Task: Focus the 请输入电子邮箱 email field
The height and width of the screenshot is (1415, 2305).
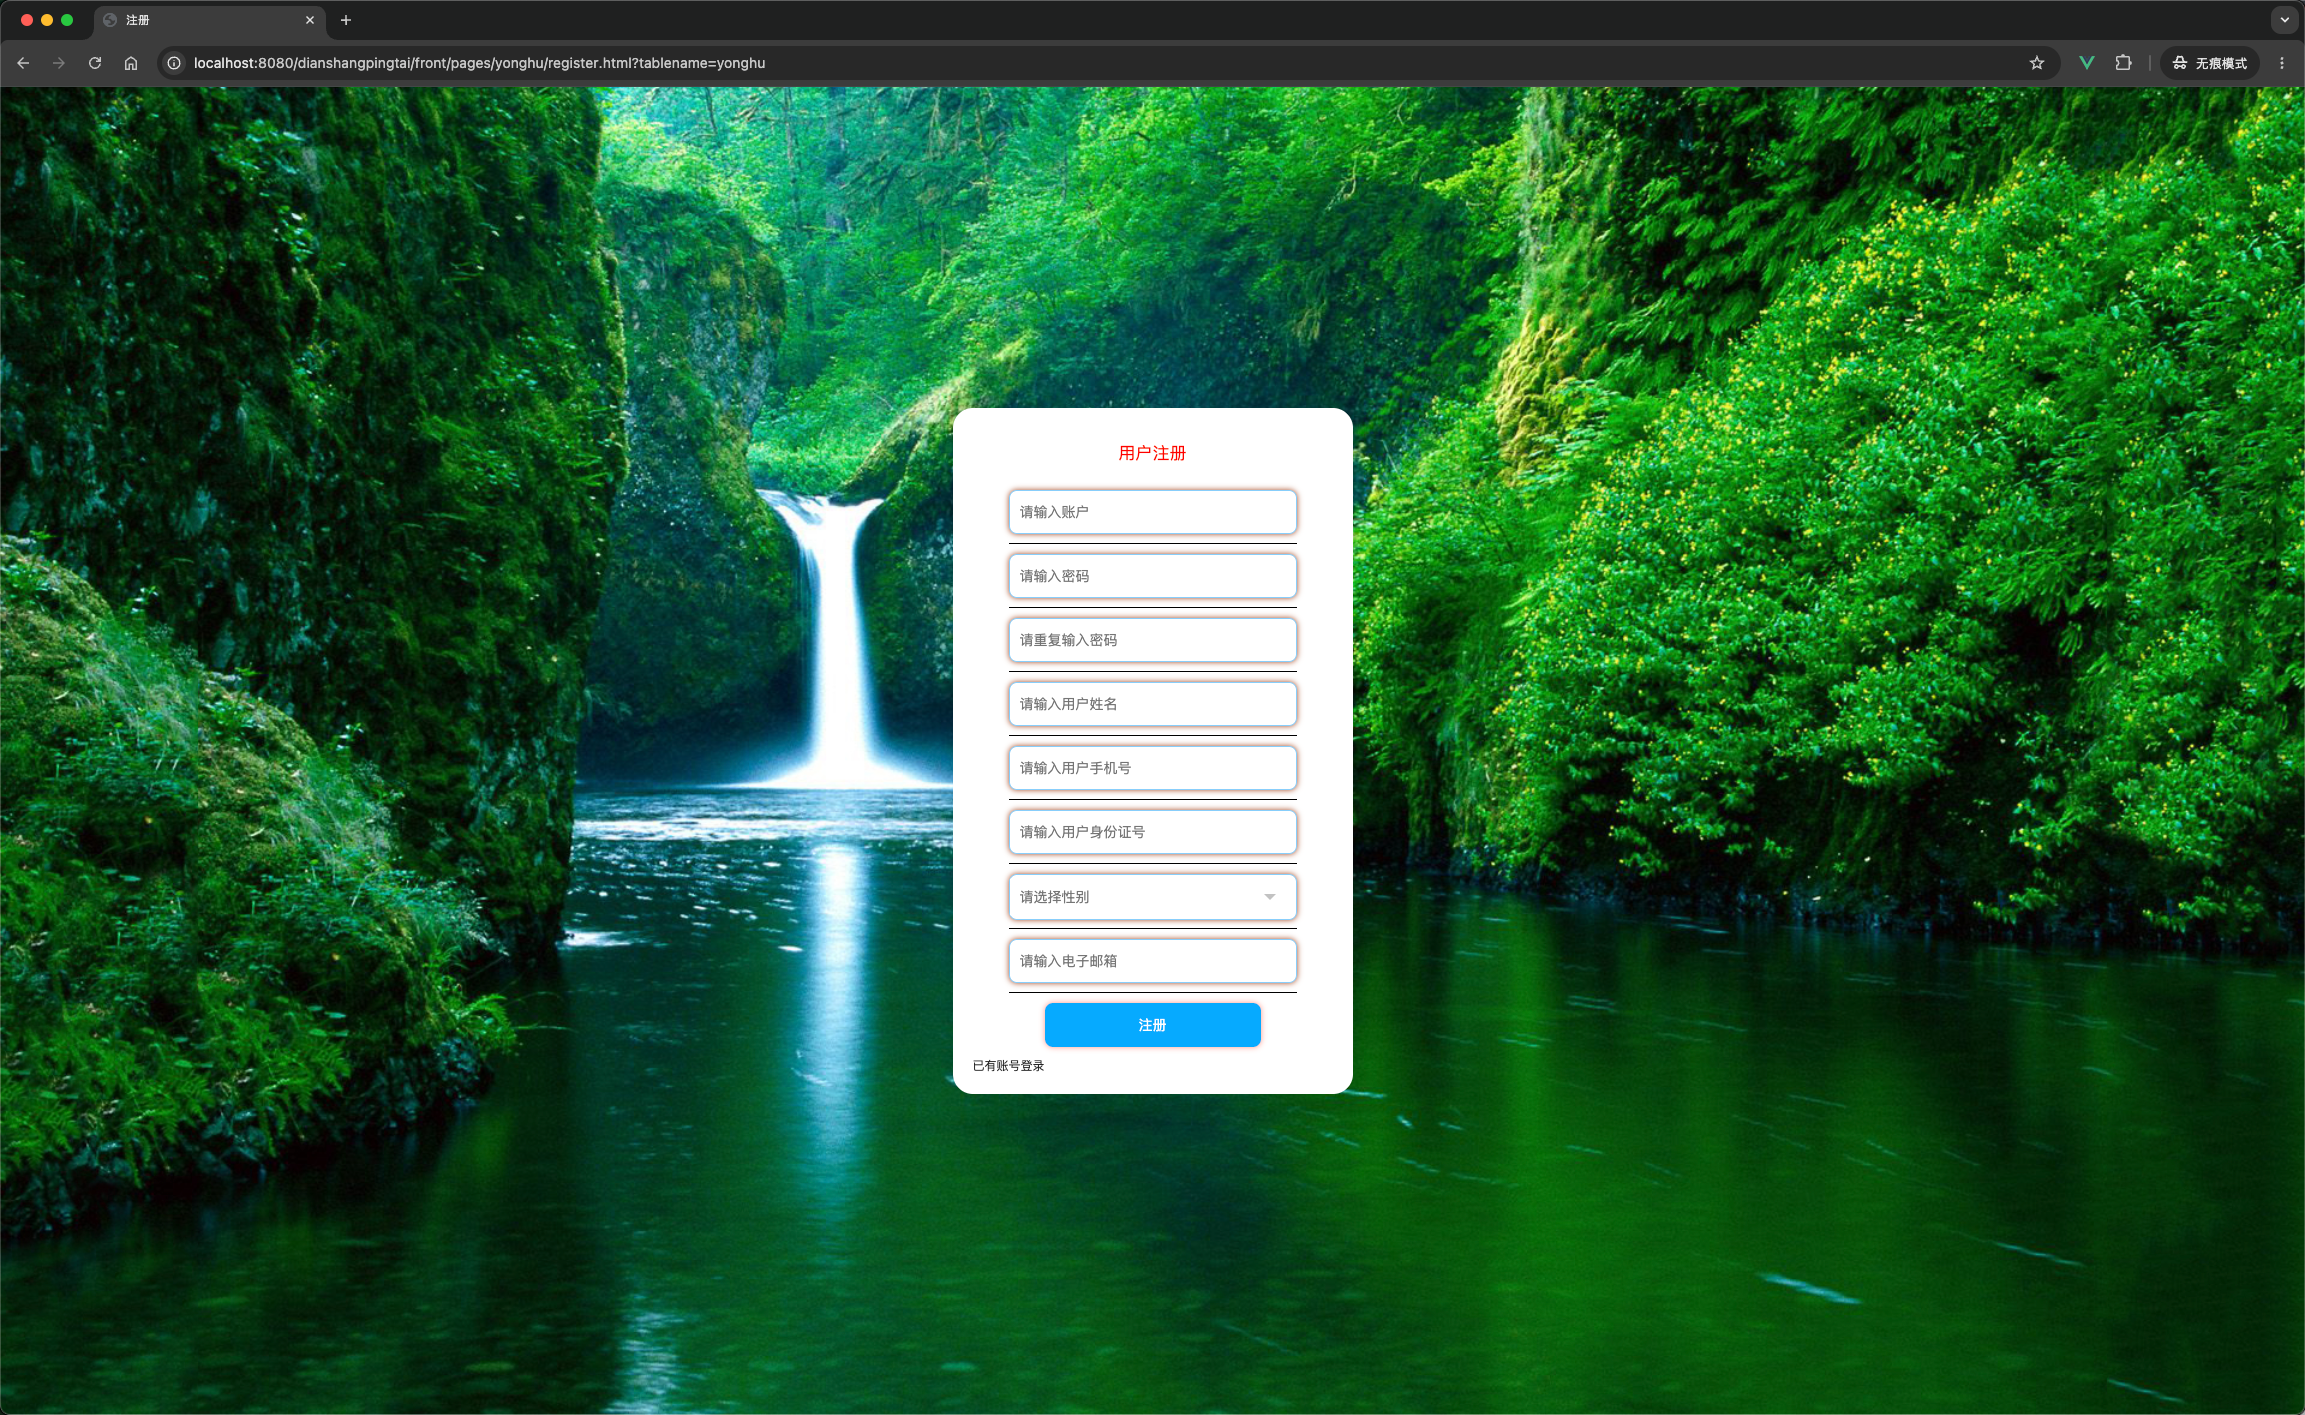Action: (1152, 961)
